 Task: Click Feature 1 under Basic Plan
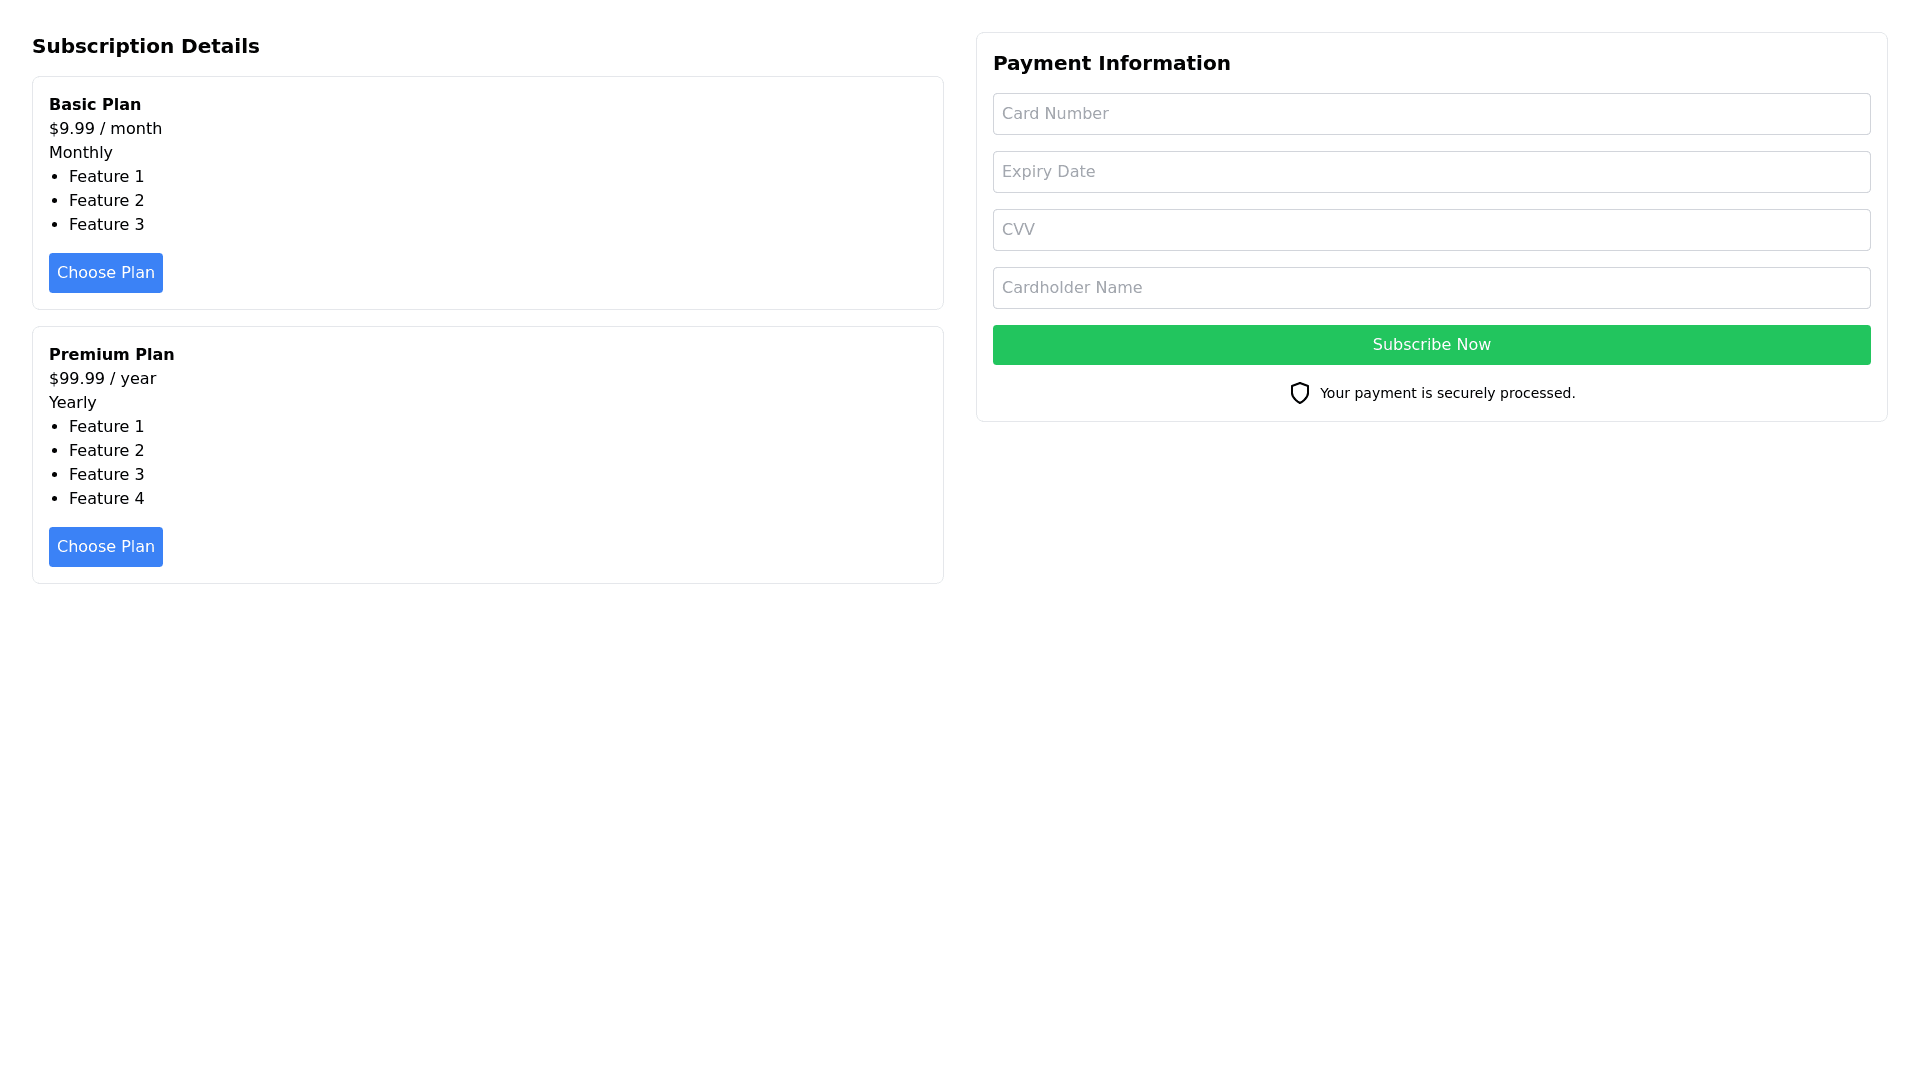106,177
